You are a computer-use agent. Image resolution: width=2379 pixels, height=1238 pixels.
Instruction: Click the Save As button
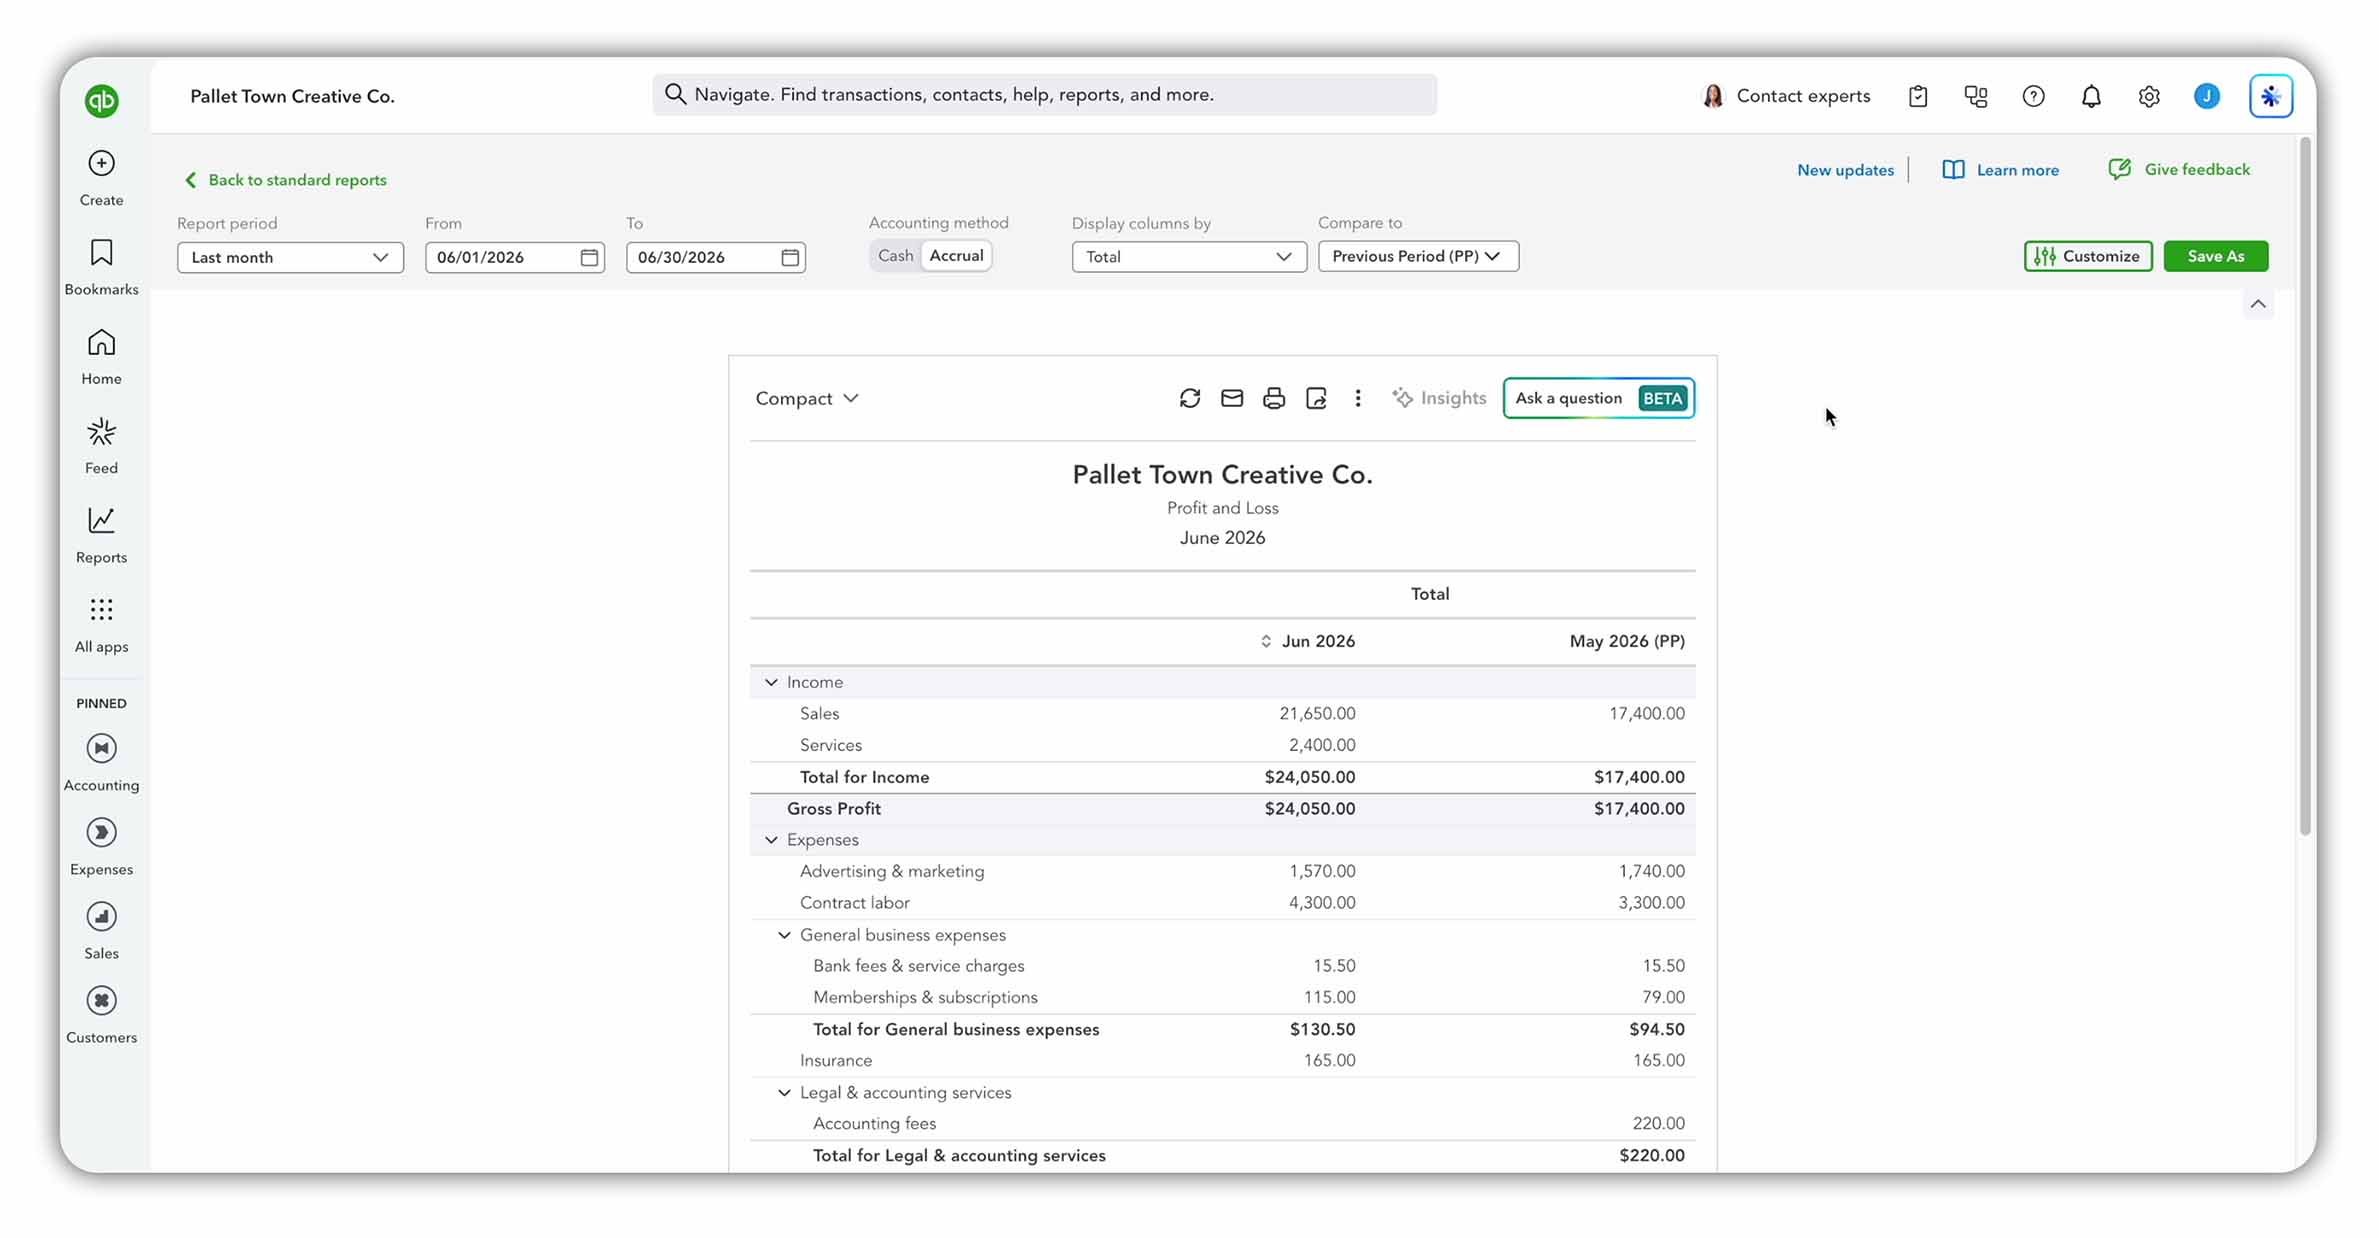2215,256
